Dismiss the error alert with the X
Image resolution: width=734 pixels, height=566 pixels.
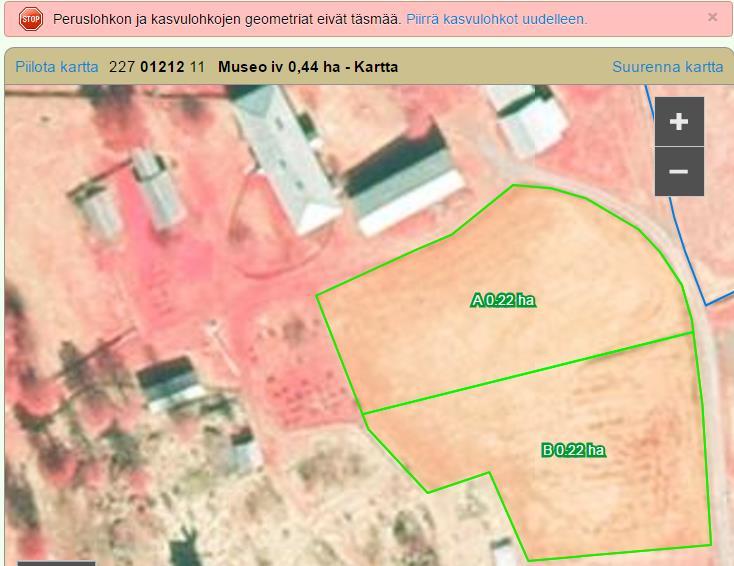[x=712, y=17]
